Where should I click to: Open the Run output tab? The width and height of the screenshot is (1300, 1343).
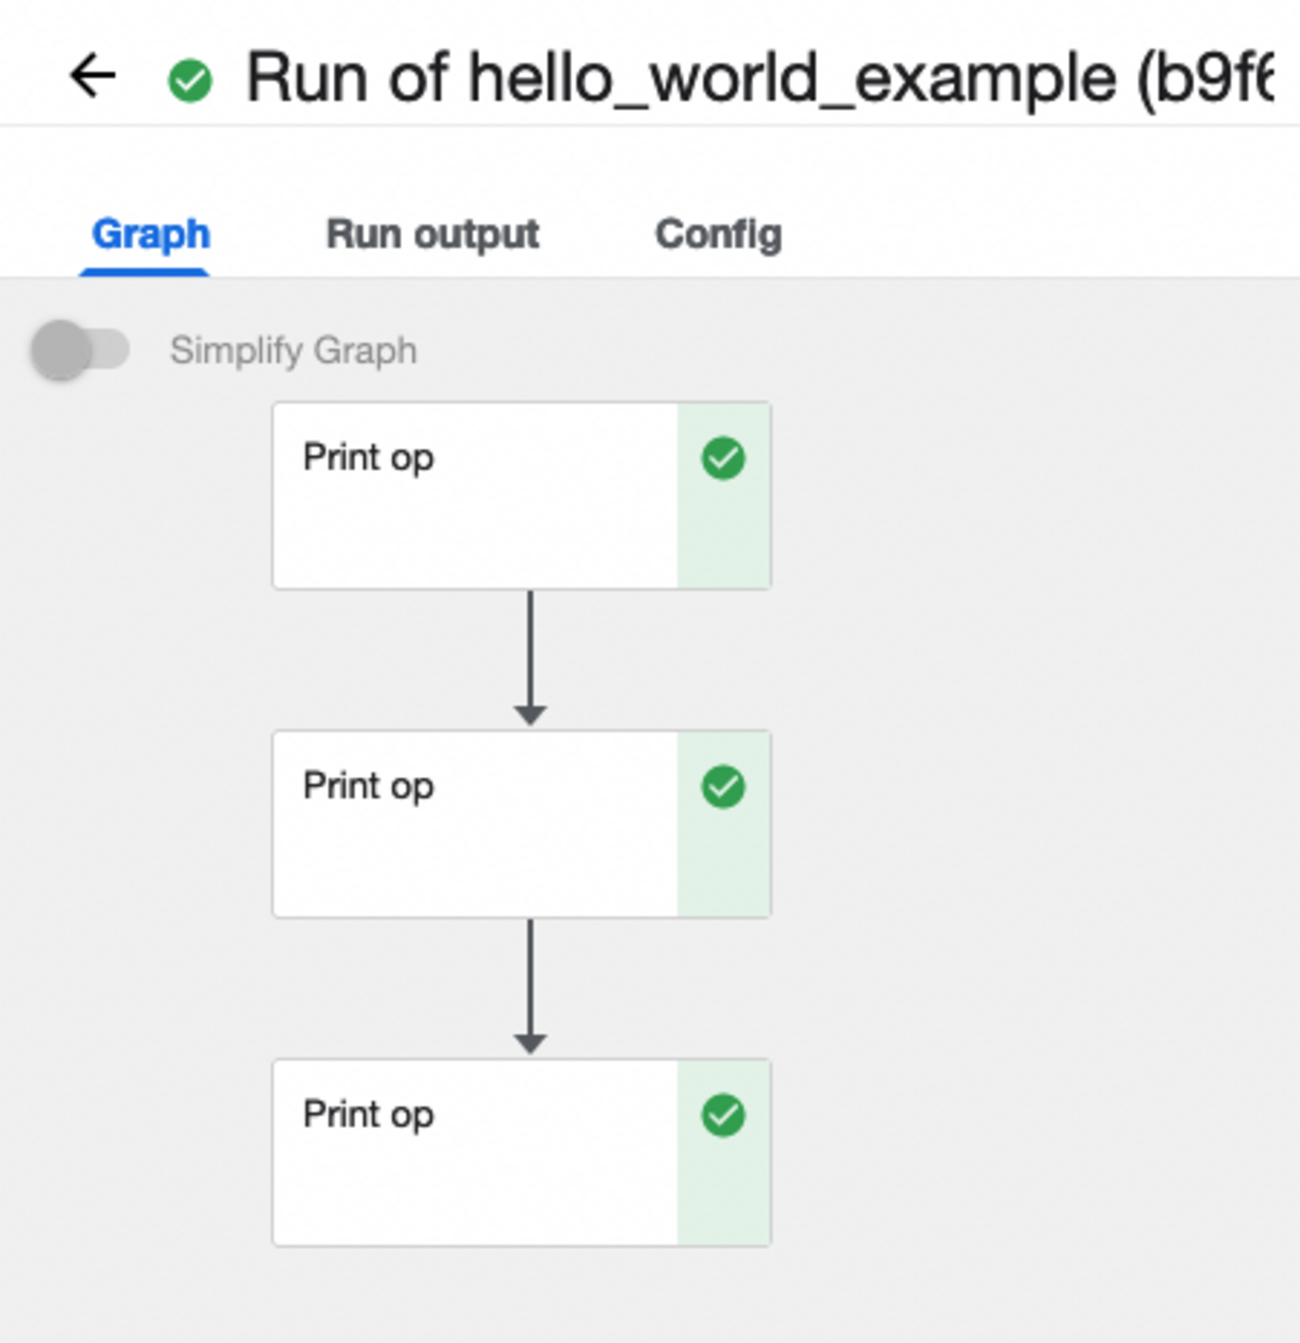[432, 235]
